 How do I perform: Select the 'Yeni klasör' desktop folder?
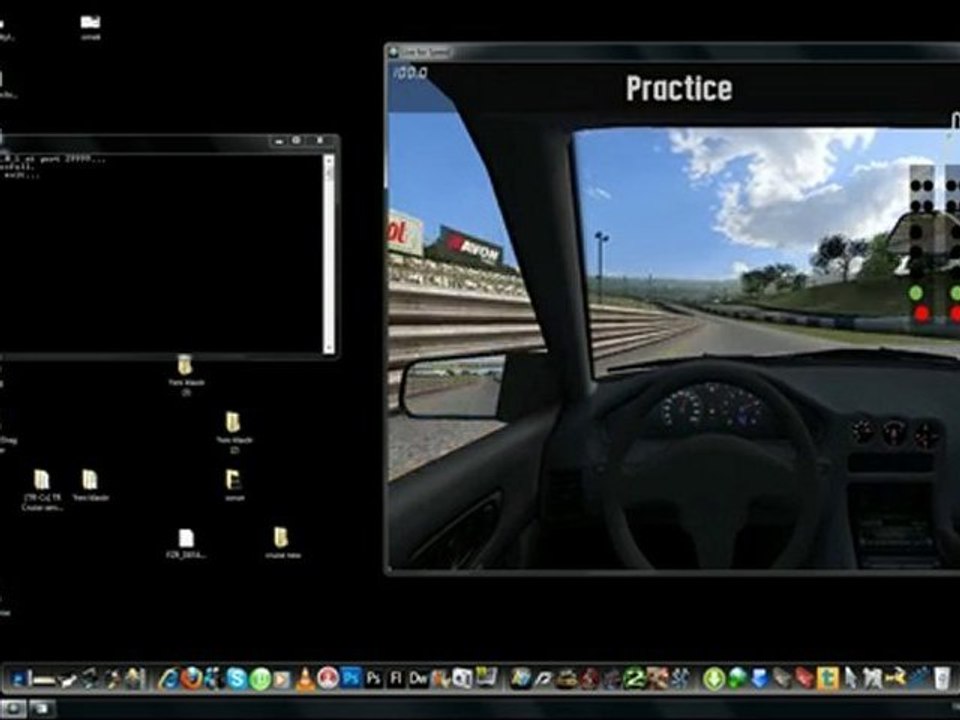coord(90,486)
